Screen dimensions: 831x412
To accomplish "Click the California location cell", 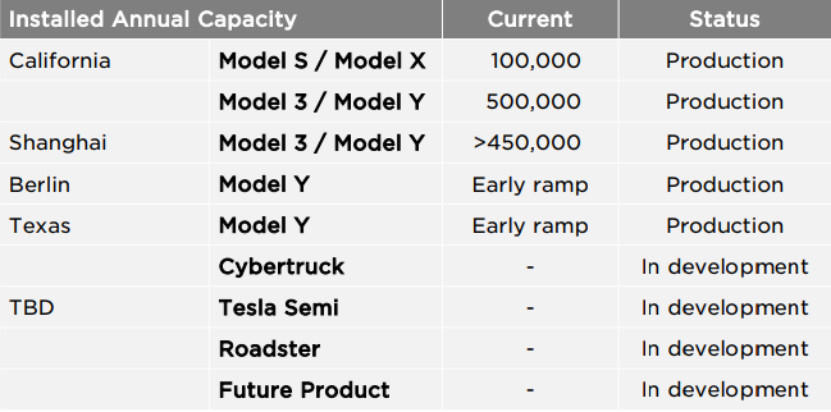I will click(60, 61).
